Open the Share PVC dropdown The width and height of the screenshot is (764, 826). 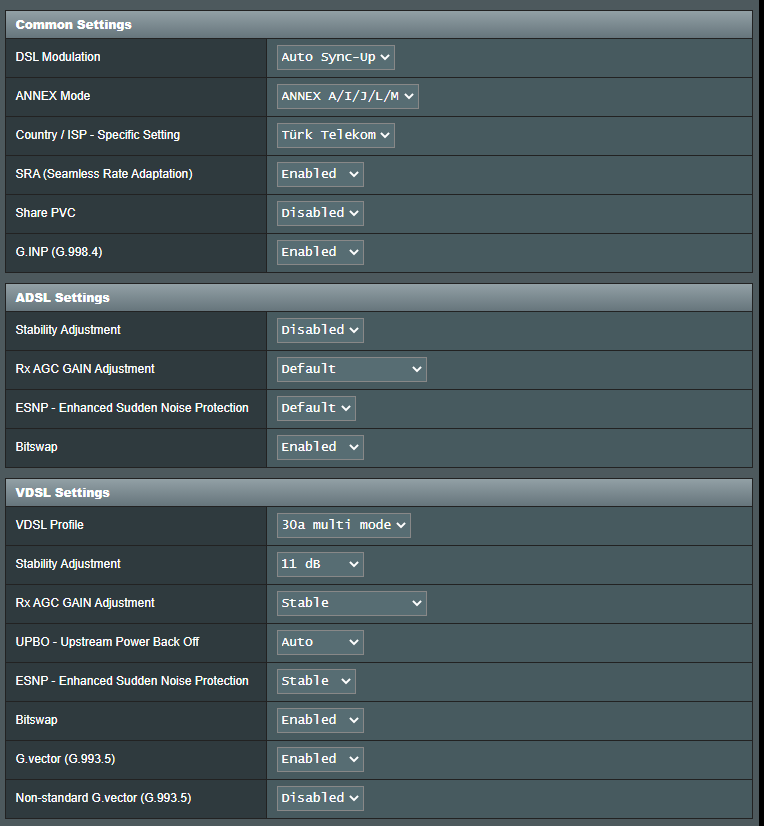tap(320, 213)
